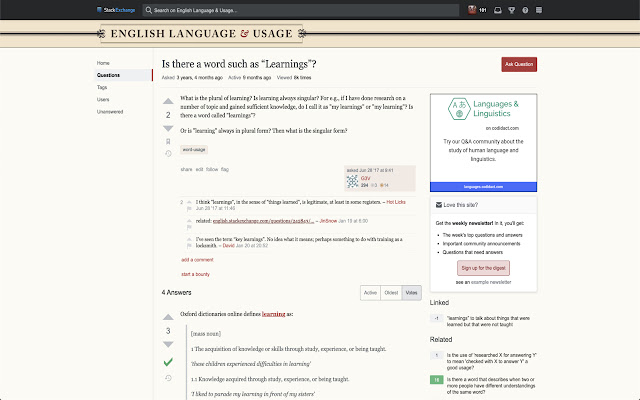Image resolution: width=640 pixels, height=400 pixels.
Task: Upvote David's 'key learnings' comment
Action: click(x=189, y=239)
